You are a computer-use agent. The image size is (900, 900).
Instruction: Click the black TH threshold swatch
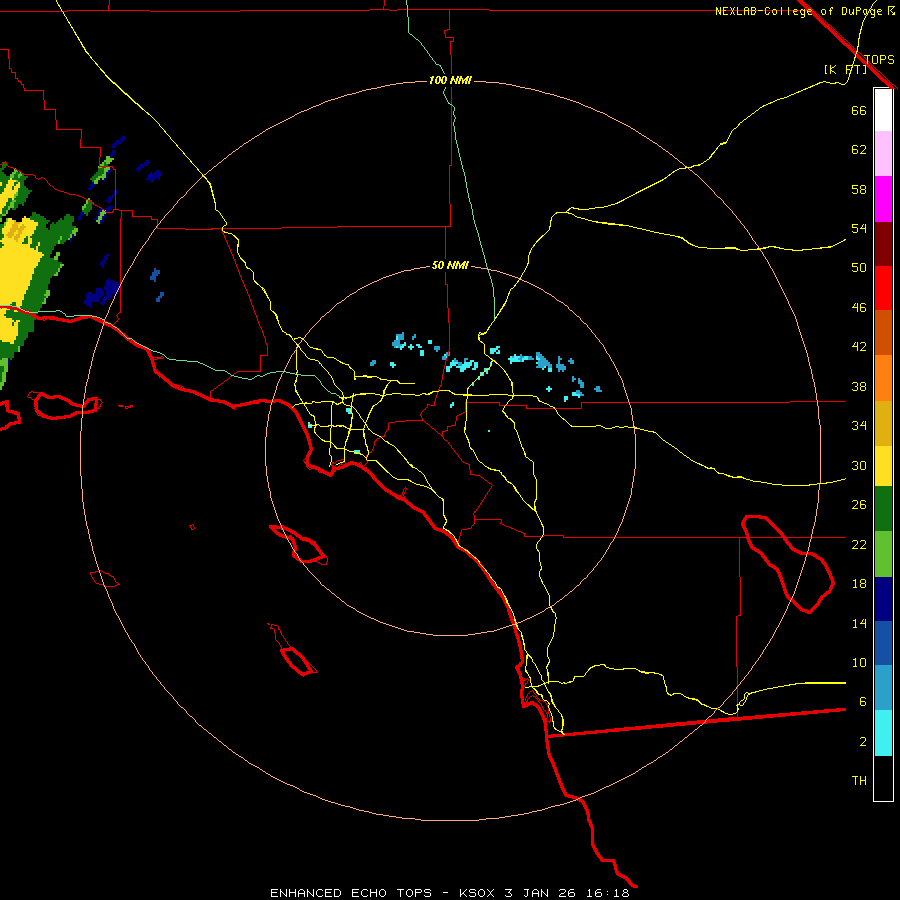click(x=883, y=778)
